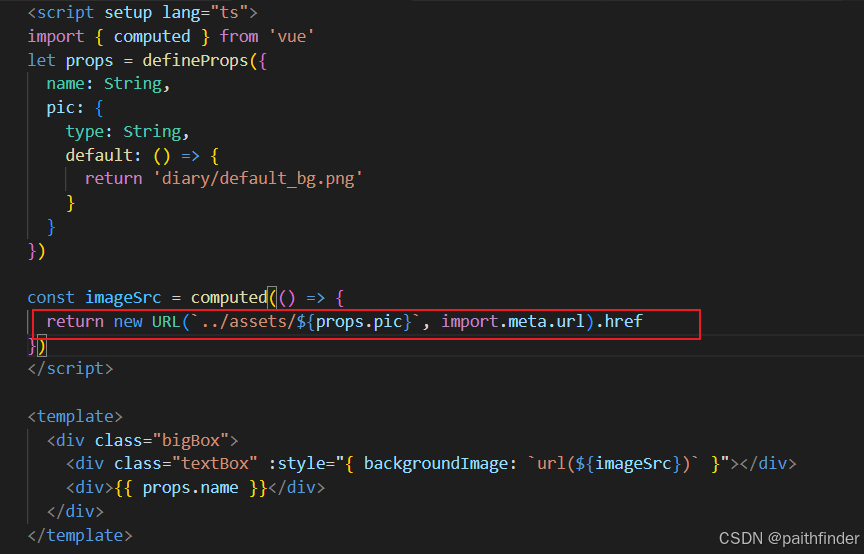Click the 'script setup lang="ts"' opening tag
864x554 pixels.
[x=143, y=12]
